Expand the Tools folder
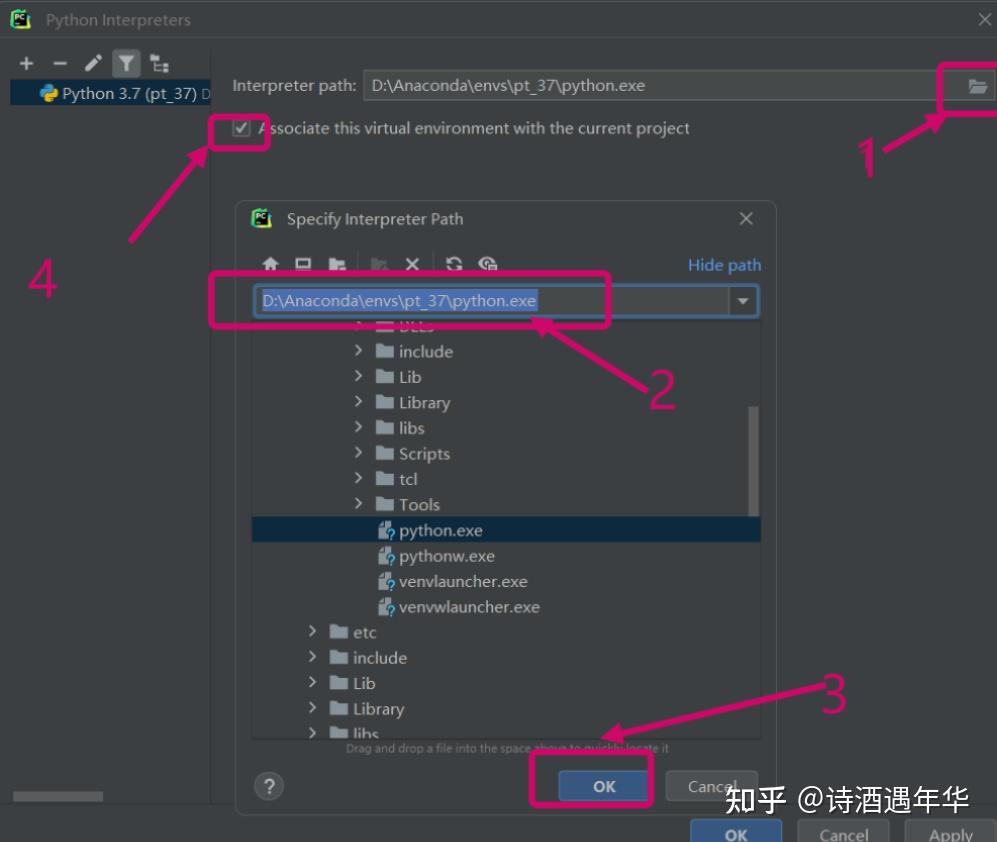Image resolution: width=997 pixels, height=842 pixels. click(358, 504)
